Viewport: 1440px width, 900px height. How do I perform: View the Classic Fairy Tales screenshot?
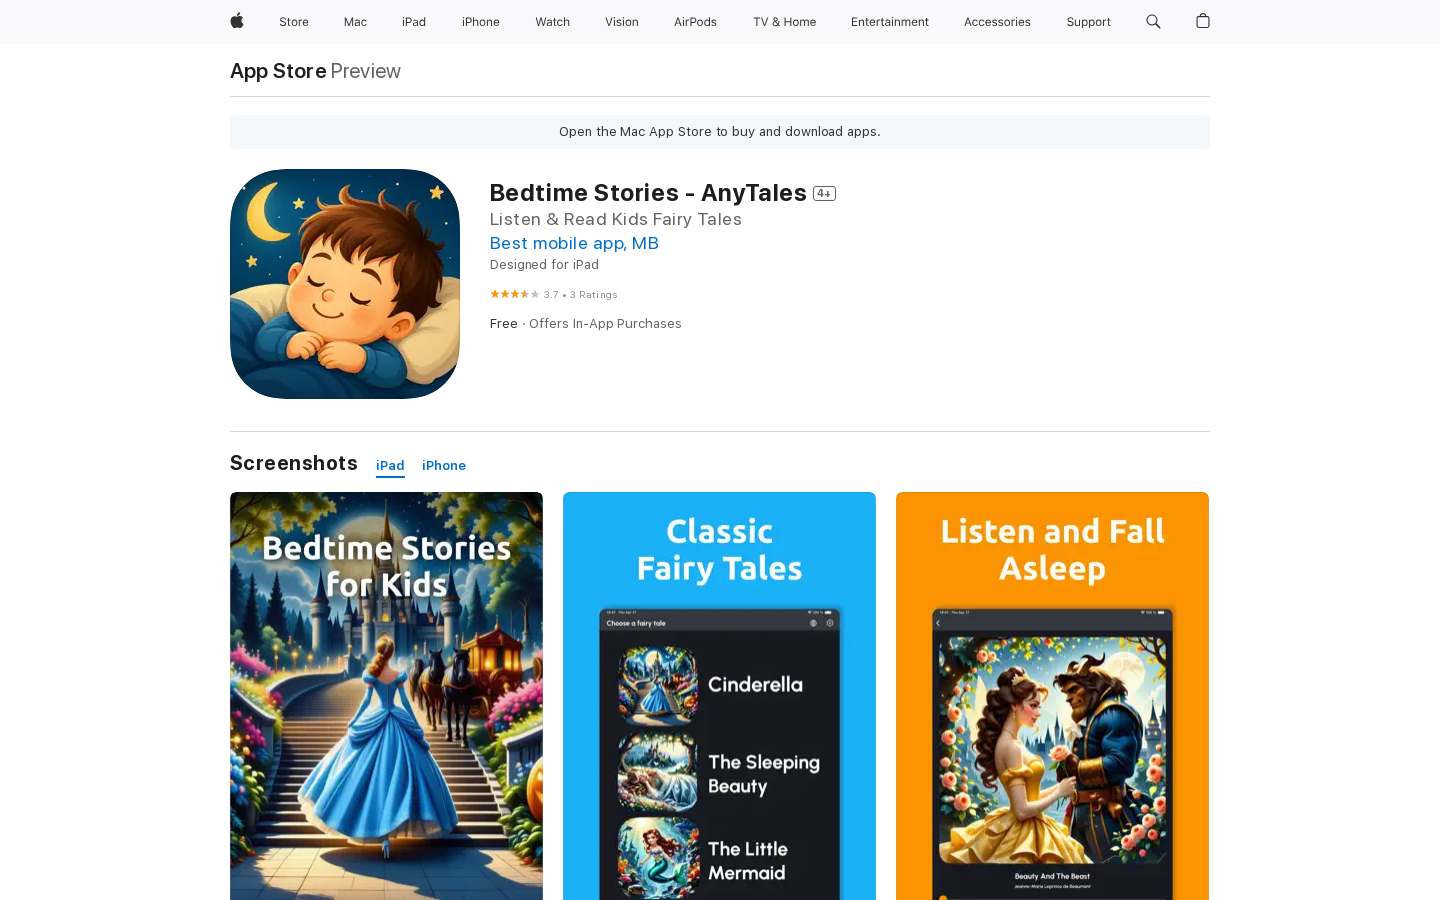(719, 696)
